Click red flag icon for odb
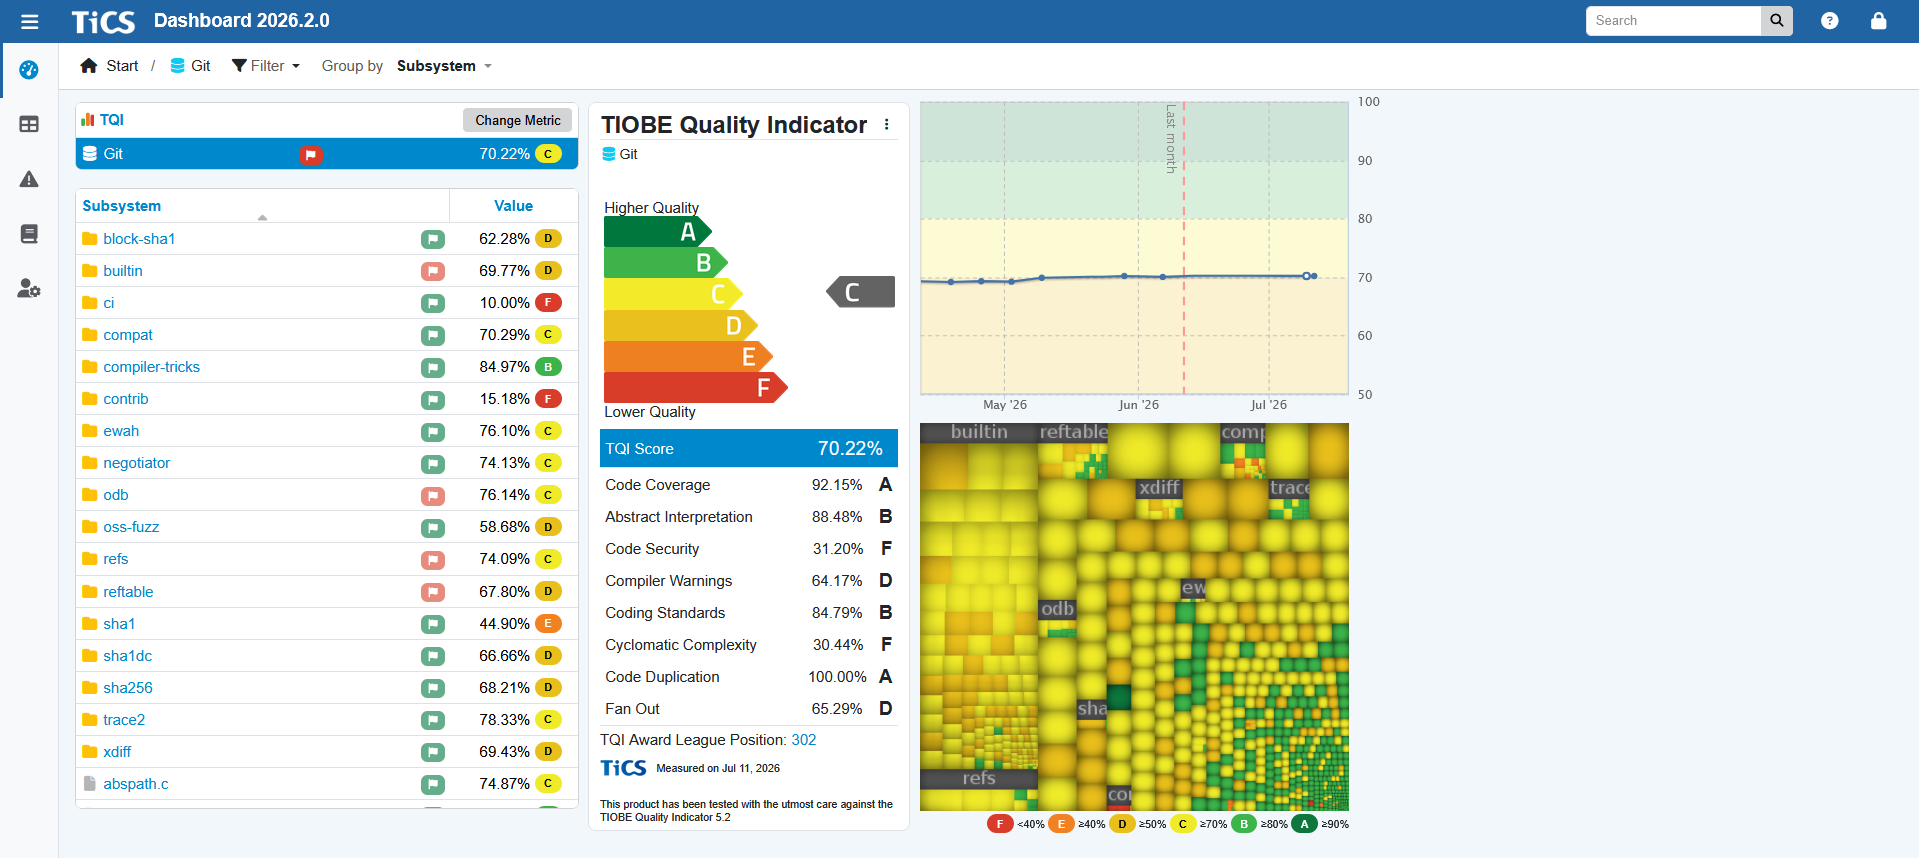The width and height of the screenshot is (1919, 858). [x=433, y=495]
